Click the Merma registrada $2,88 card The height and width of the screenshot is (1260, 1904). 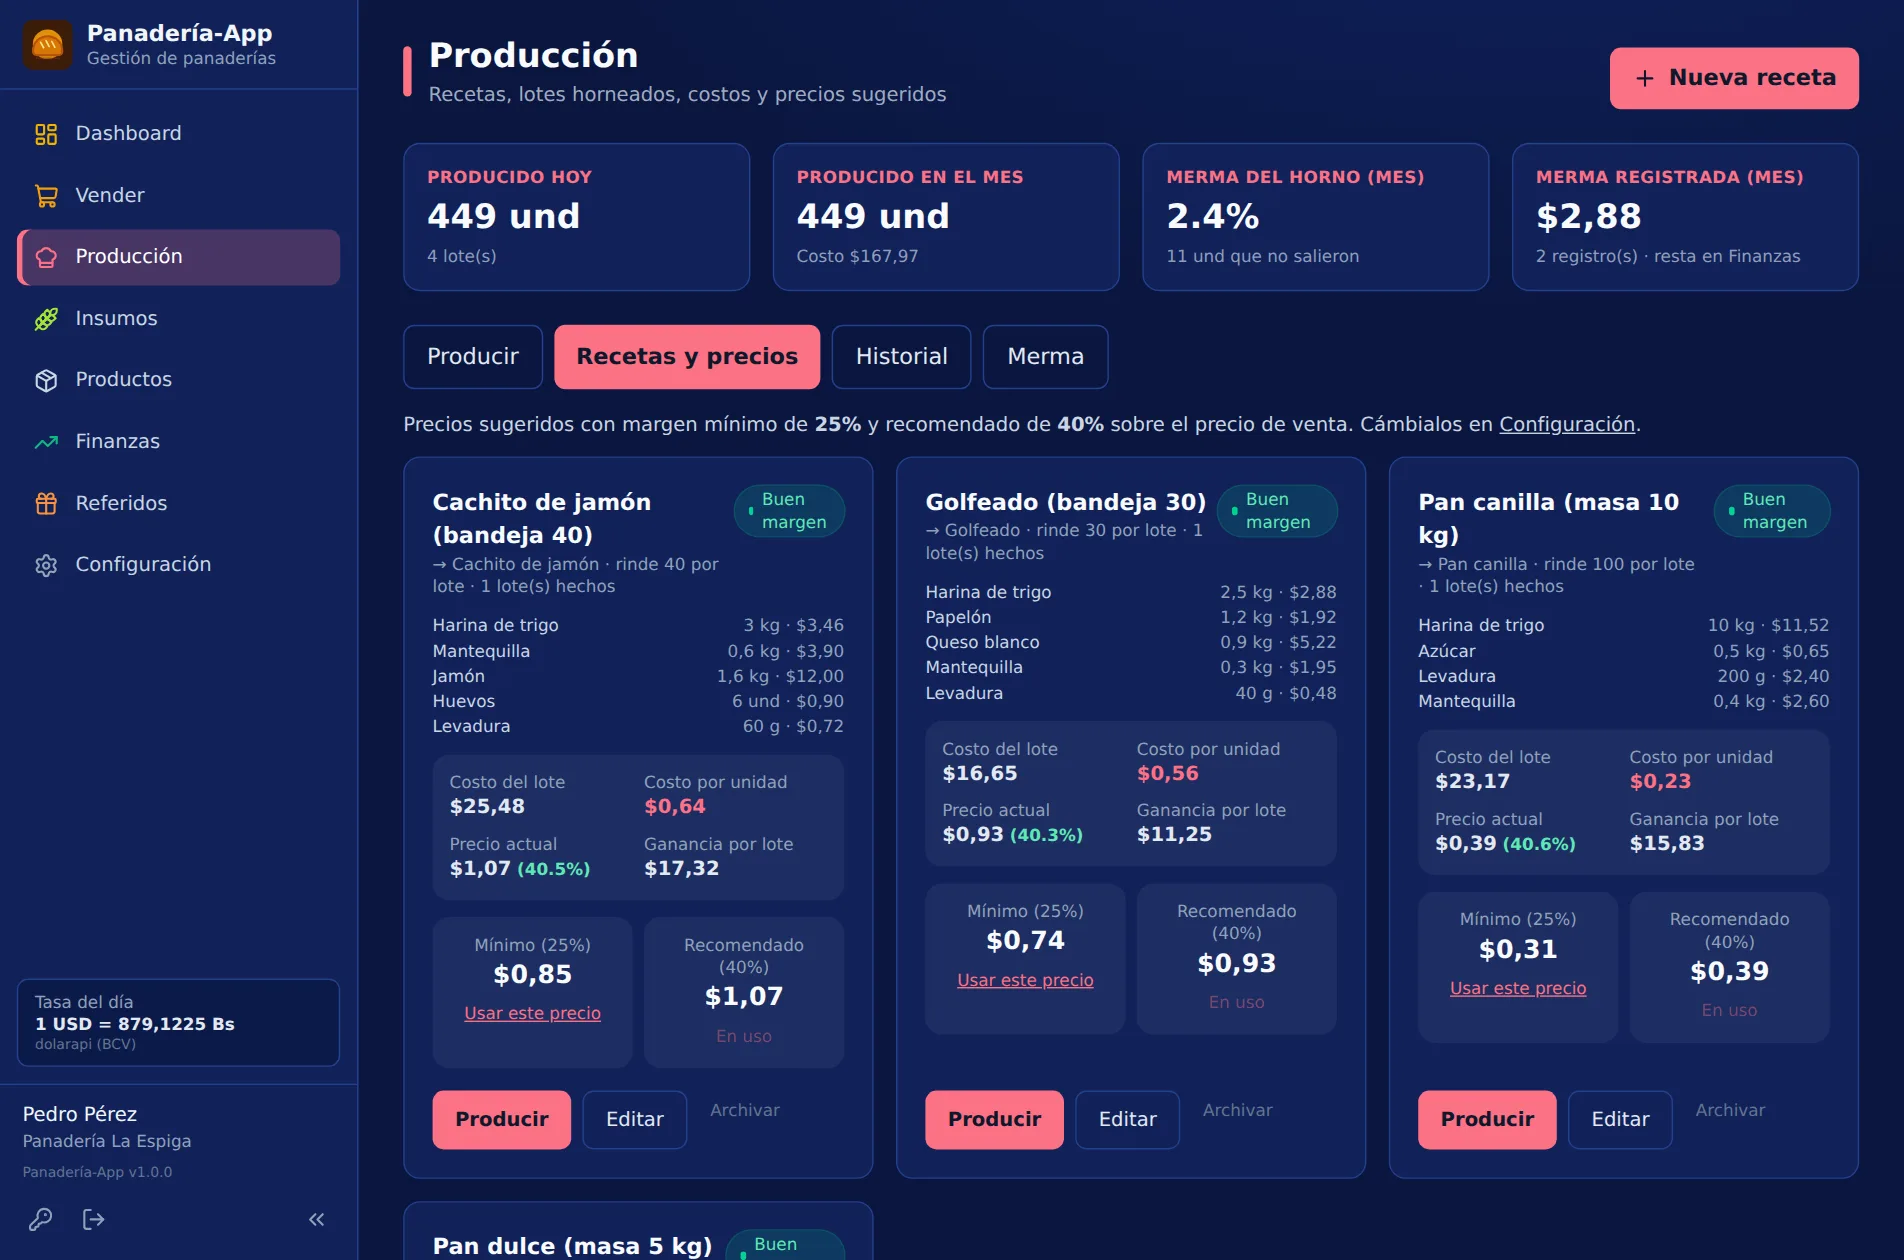(x=1686, y=217)
